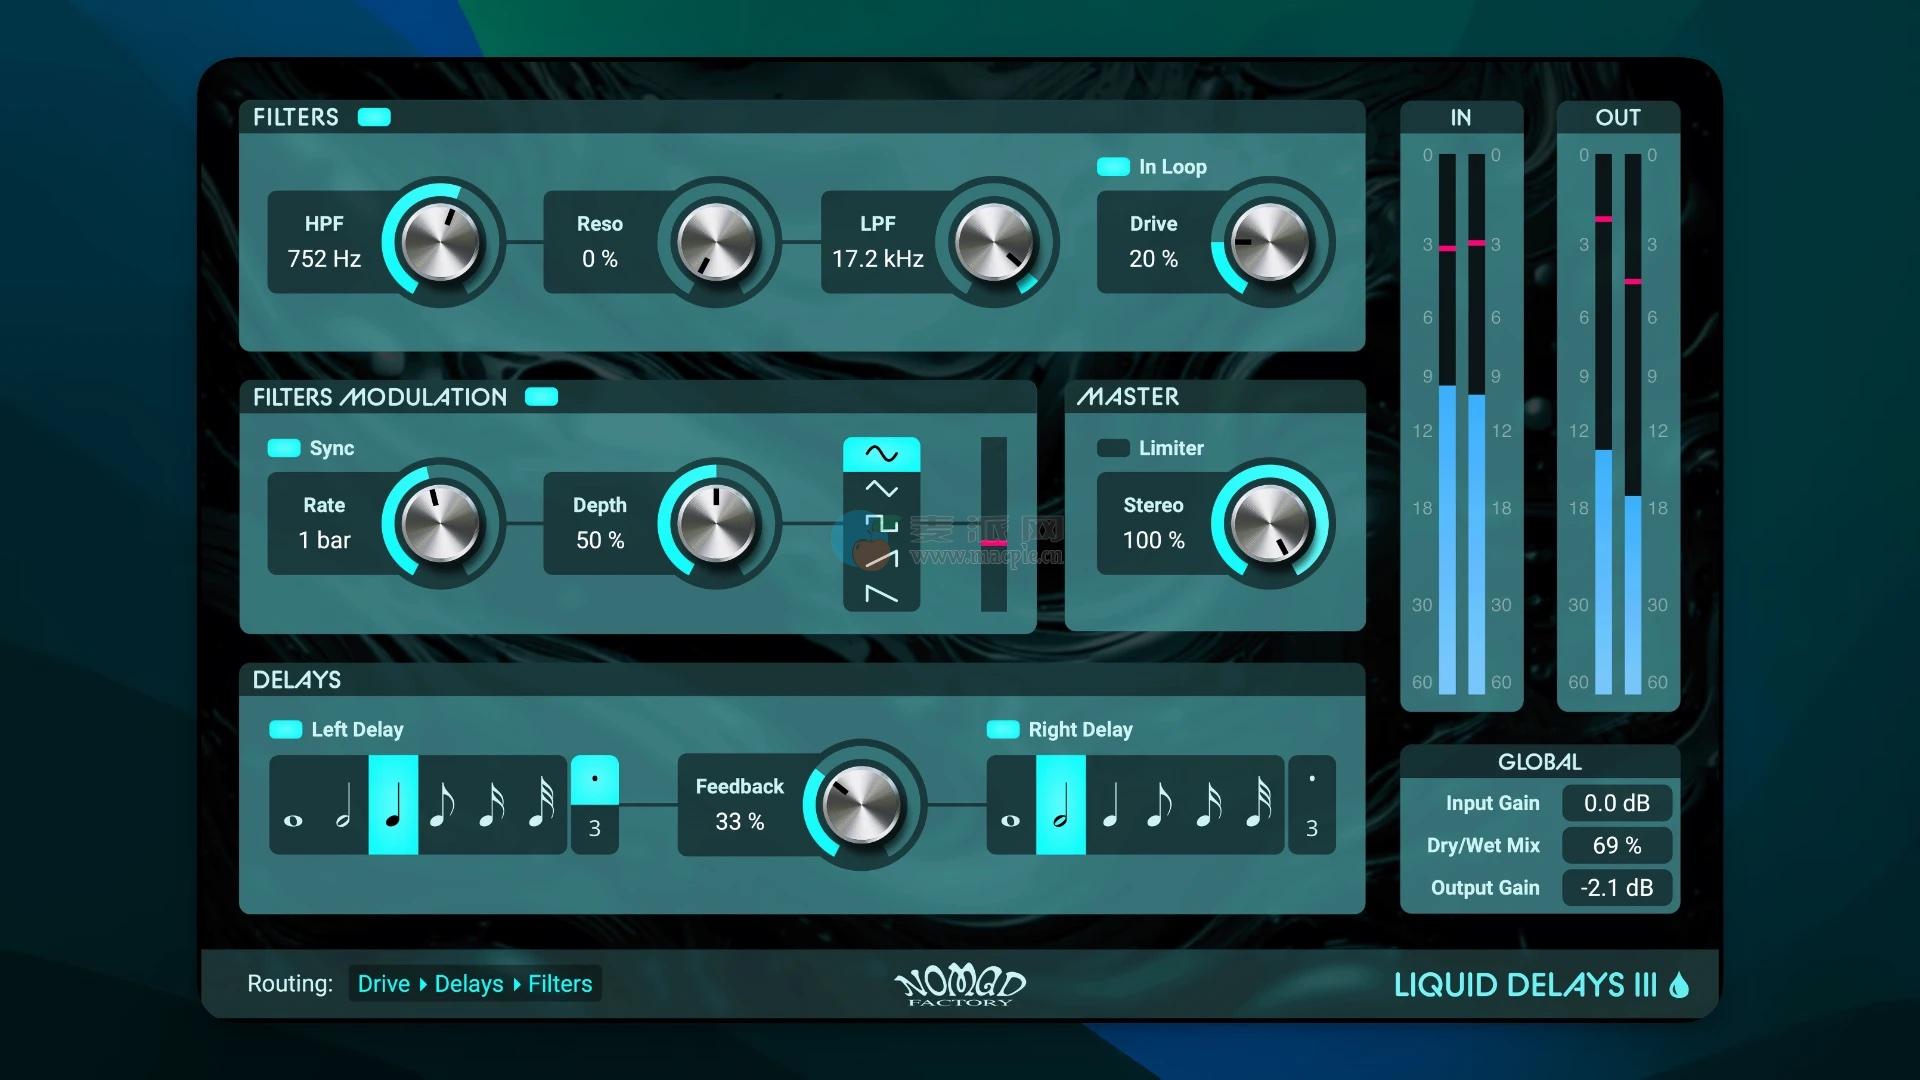
Task: Toggle the Left Delay enable switch
Action: coord(286,729)
